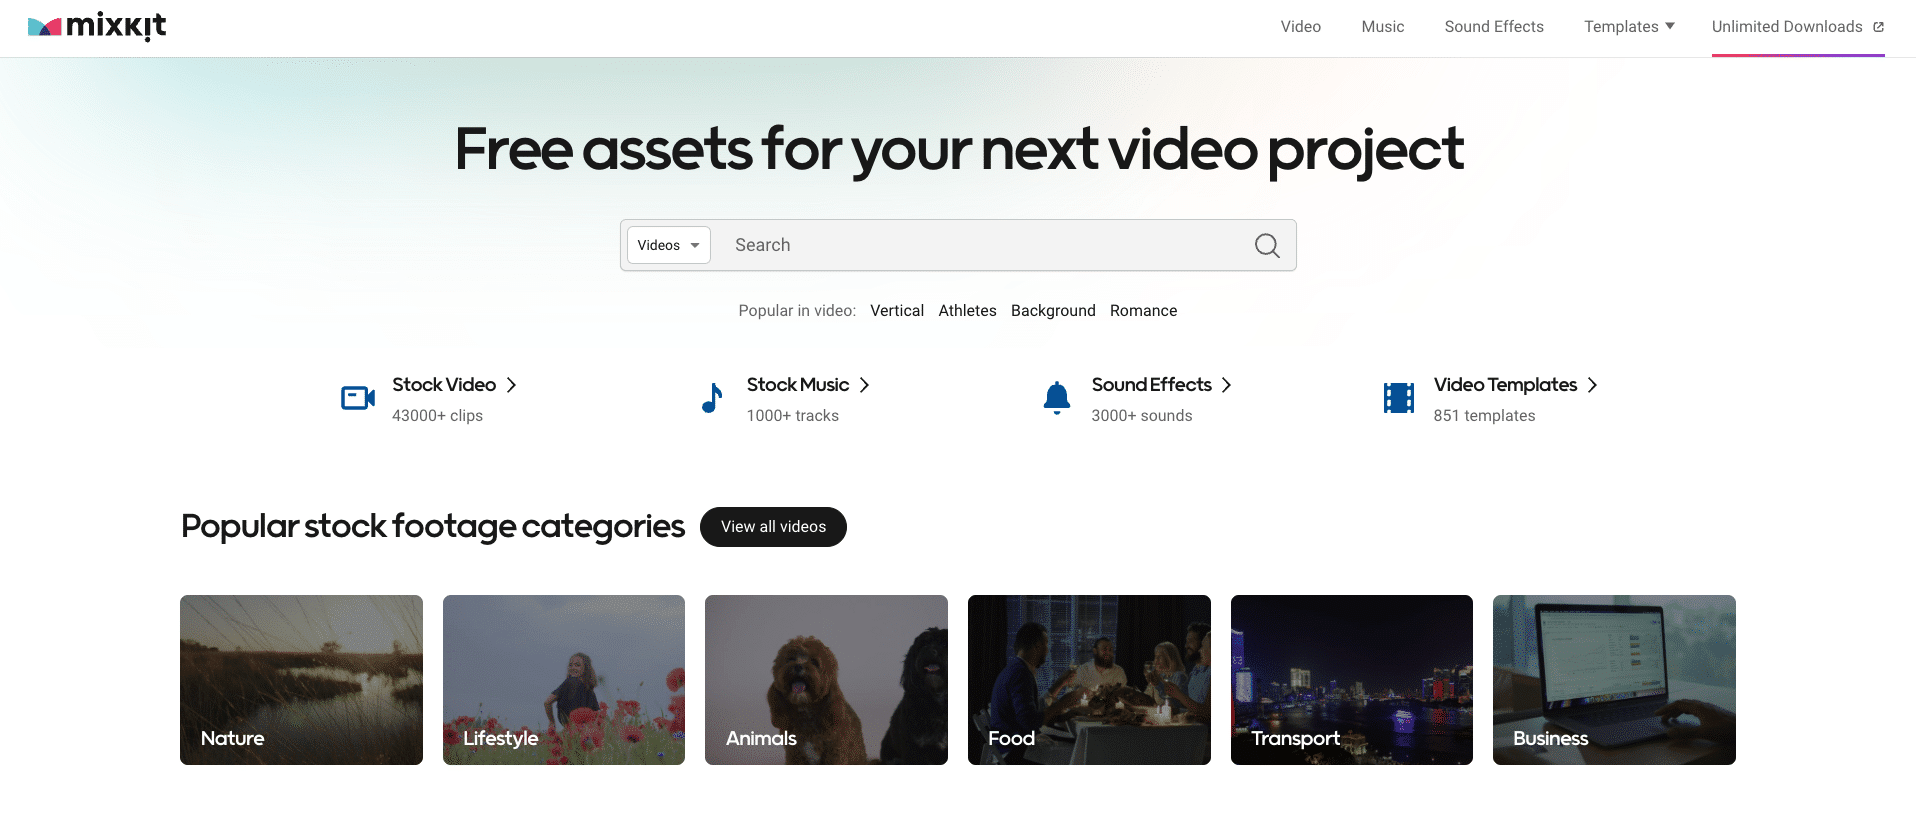The width and height of the screenshot is (1916, 813).
Task: Open the Videos search type dropdown
Action: point(668,245)
